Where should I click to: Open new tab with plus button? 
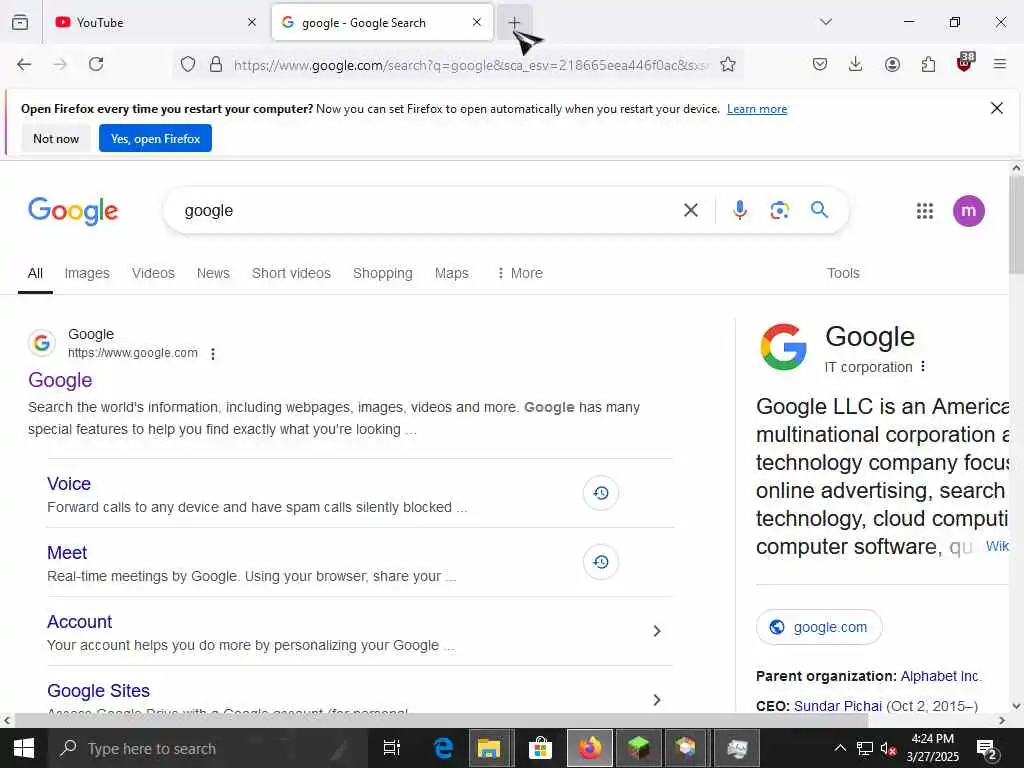(514, 22)
